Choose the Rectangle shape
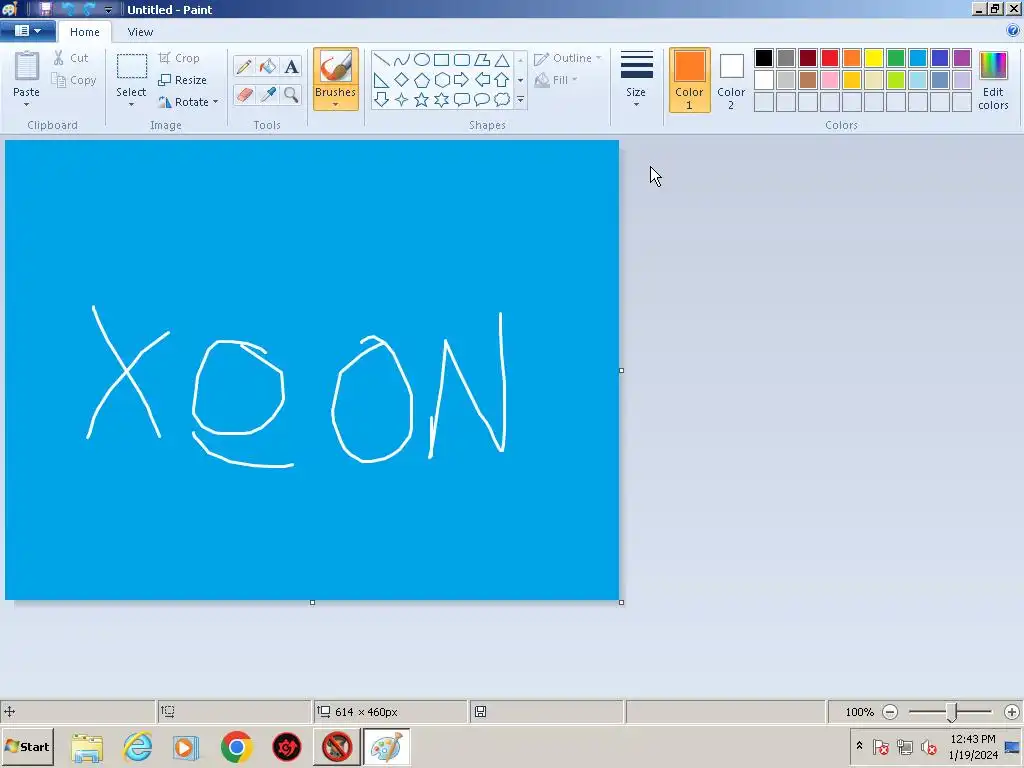 [441, 60]
